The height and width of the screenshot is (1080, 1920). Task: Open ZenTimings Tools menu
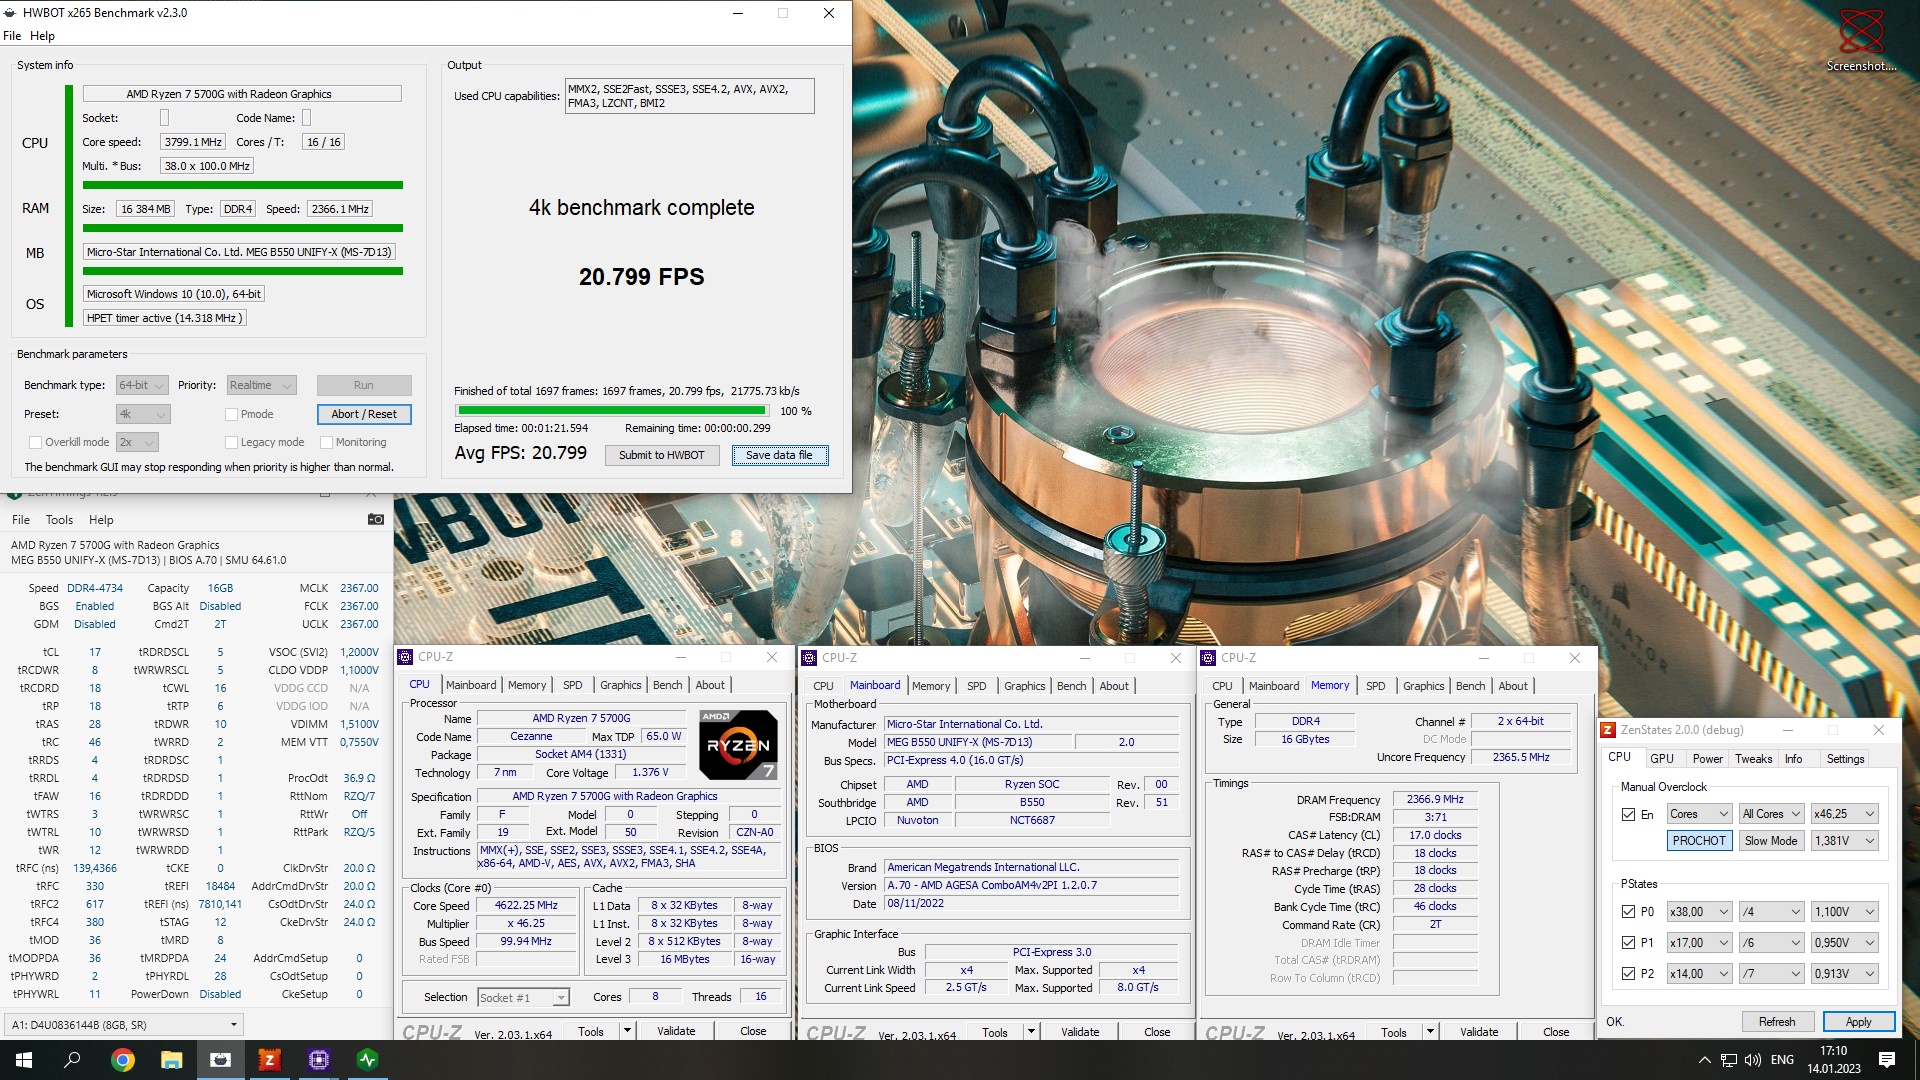(x=59, y=520)
